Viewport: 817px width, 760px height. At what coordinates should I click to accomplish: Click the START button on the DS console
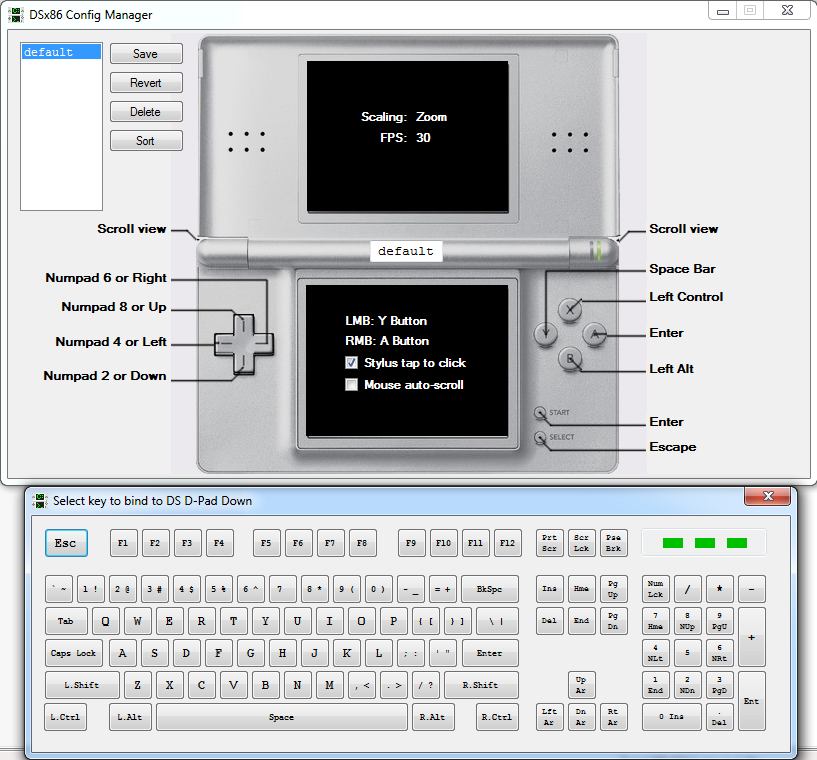(x=540, y=413)
